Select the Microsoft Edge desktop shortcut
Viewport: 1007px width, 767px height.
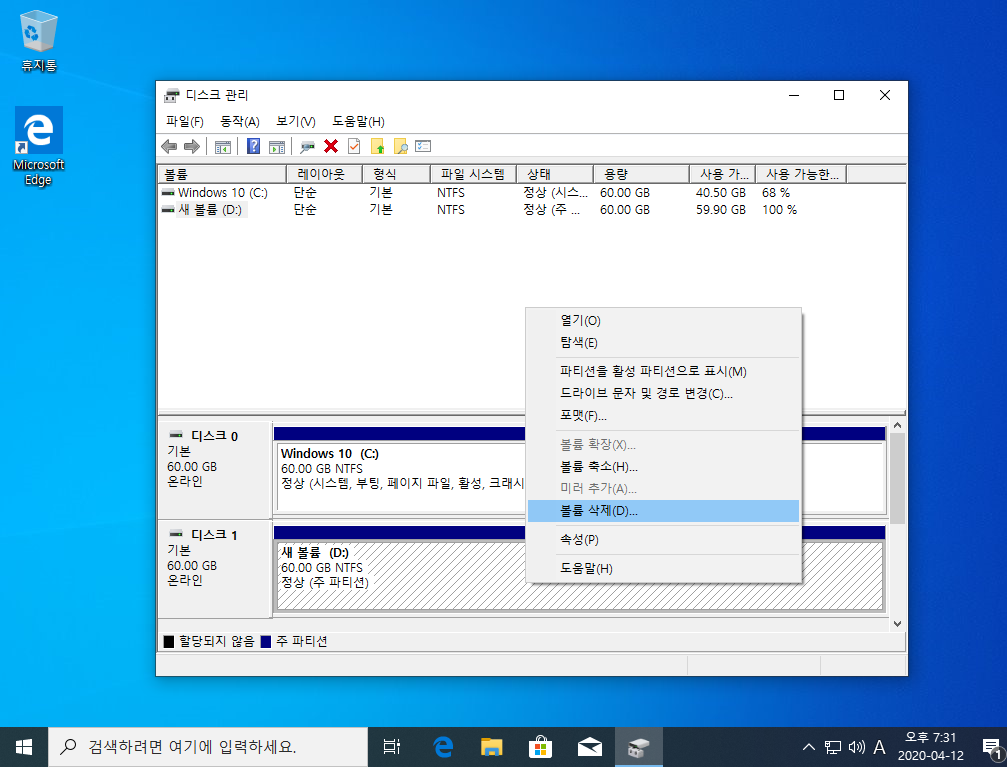39,147
